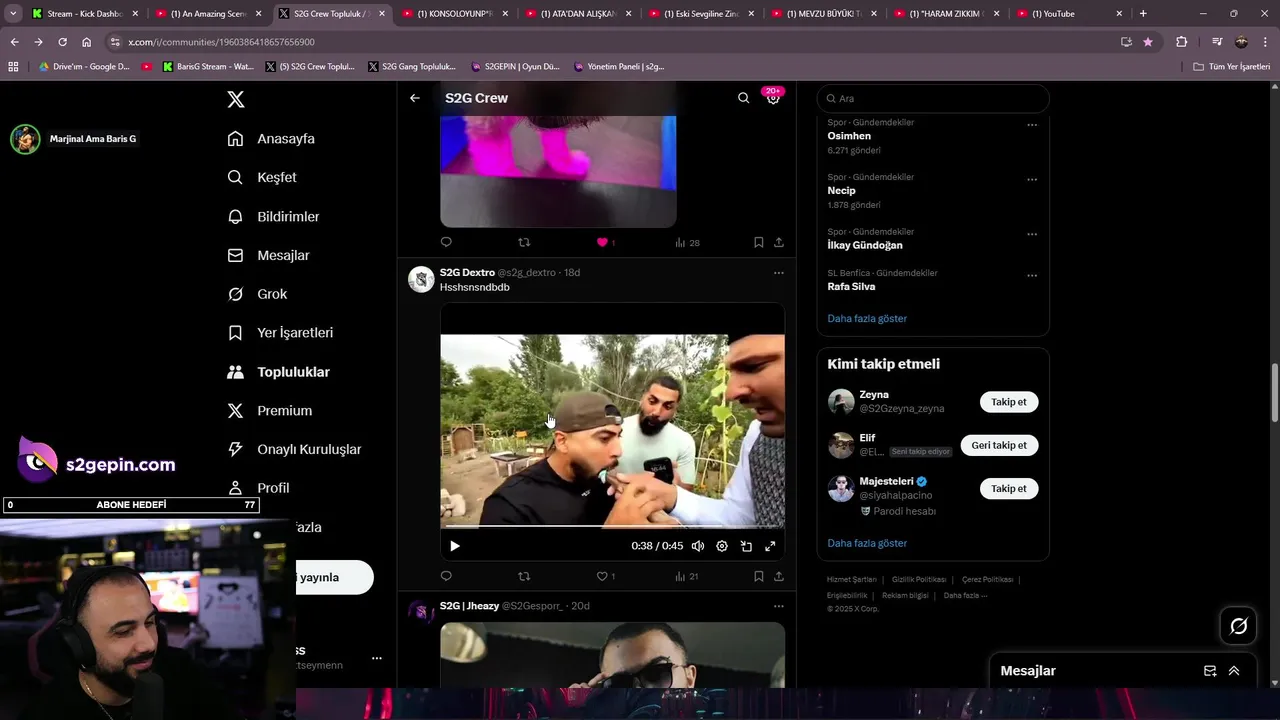Click the Ara search field
The height and width of the screenshot is (720, 1280).
coord(933,99)
